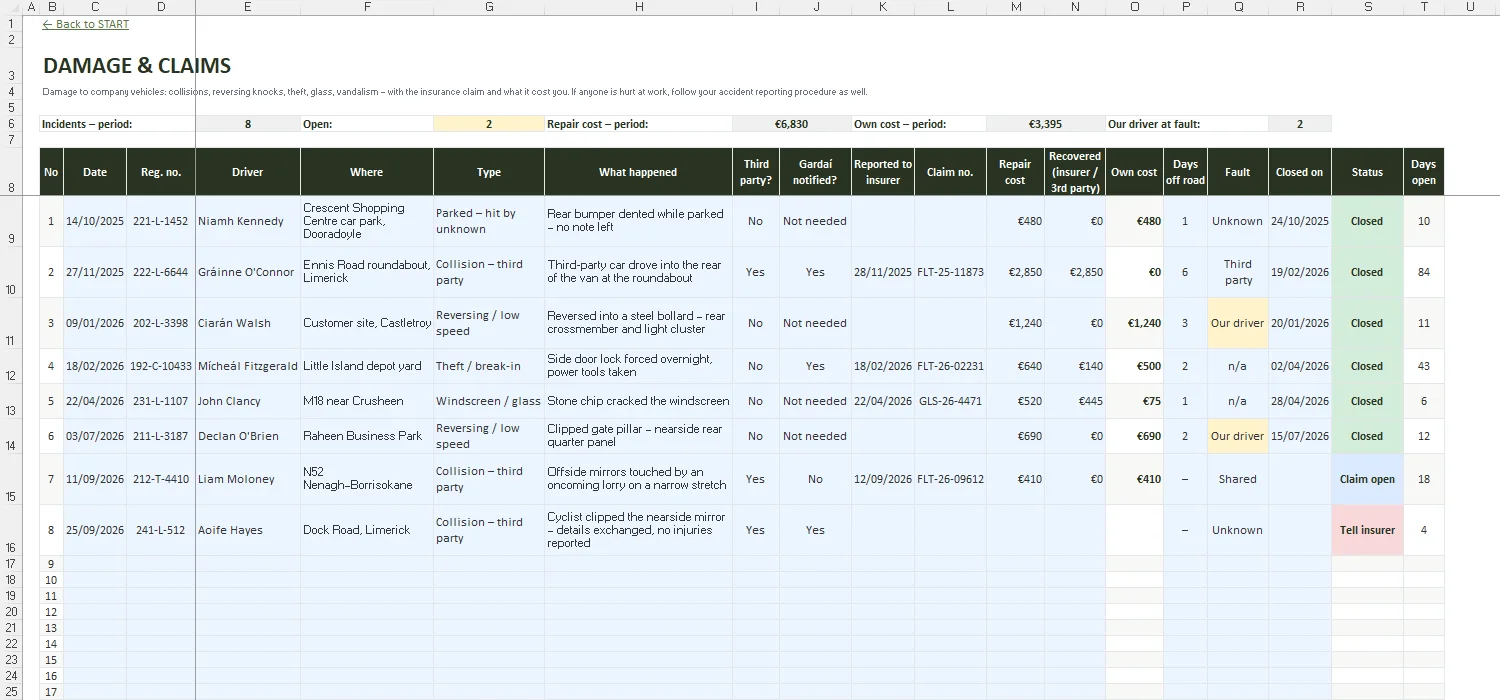Select driver cell Mícheál Fitzgerald
The width and height of the screenshot is (1500, 700).
point(247,366)
